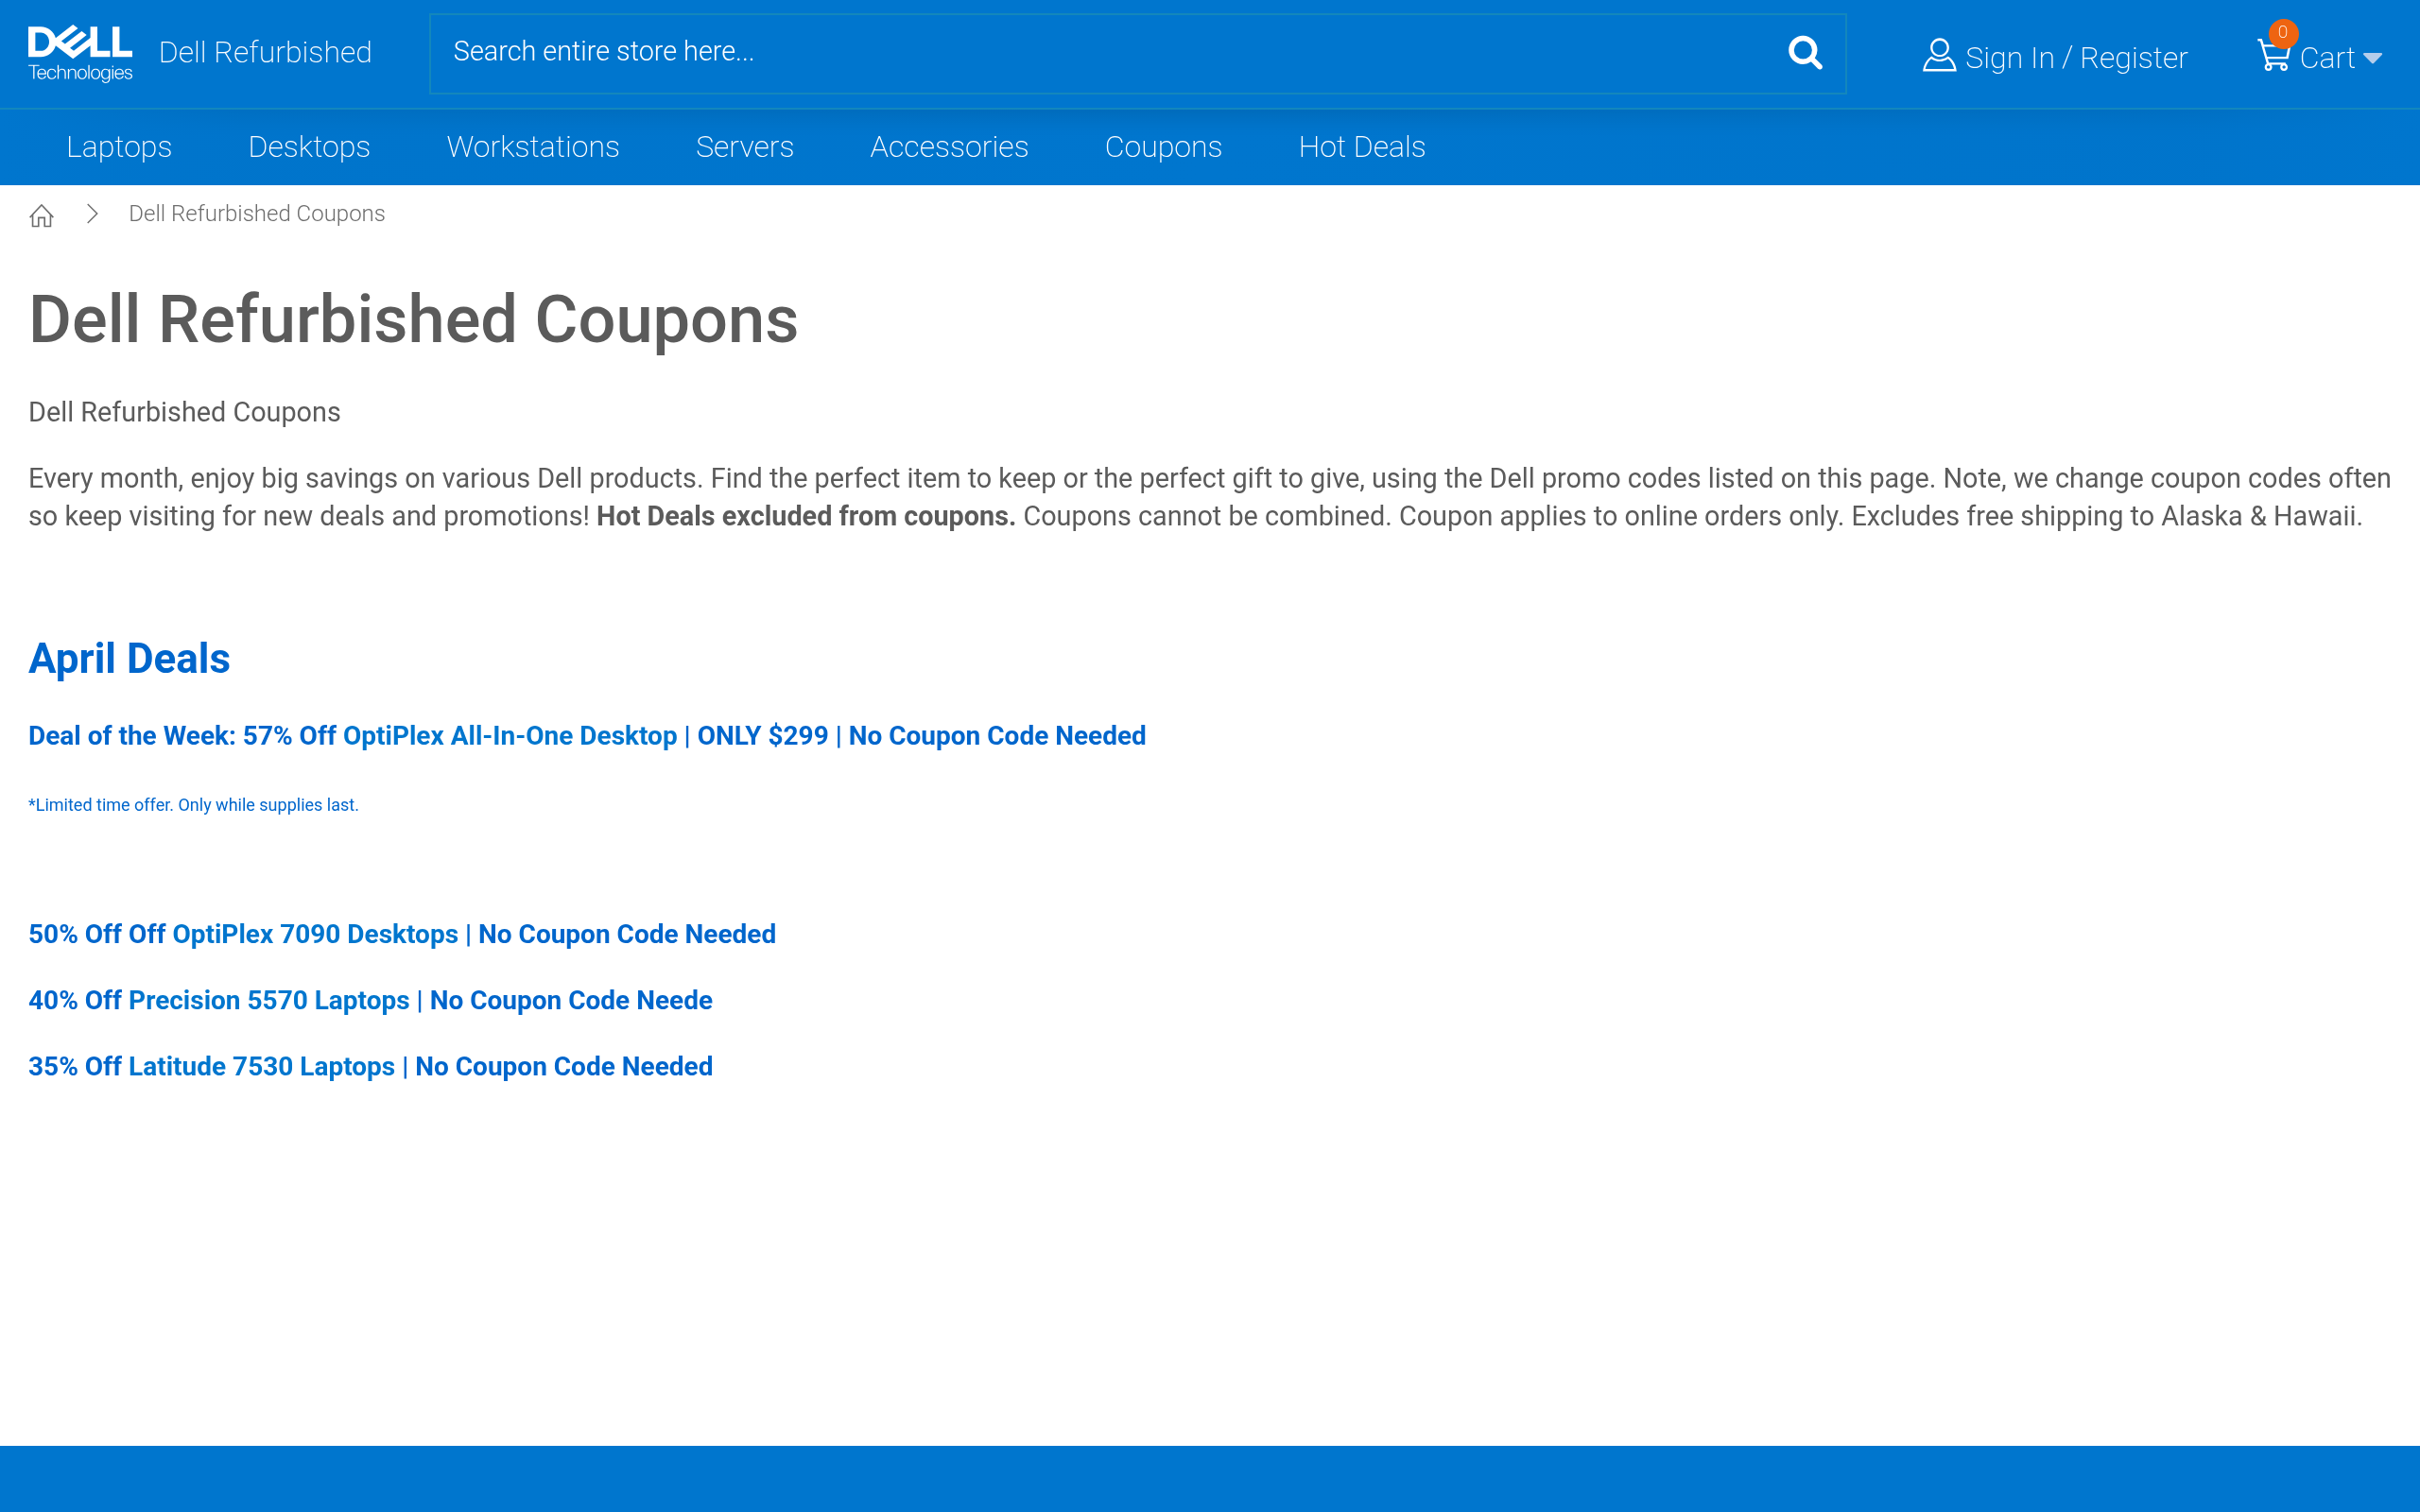Image resolution: width=2420 pixels, height=1512 pixels.
Task: Click the cart item count badge
Action: [x=2282, y=33]
